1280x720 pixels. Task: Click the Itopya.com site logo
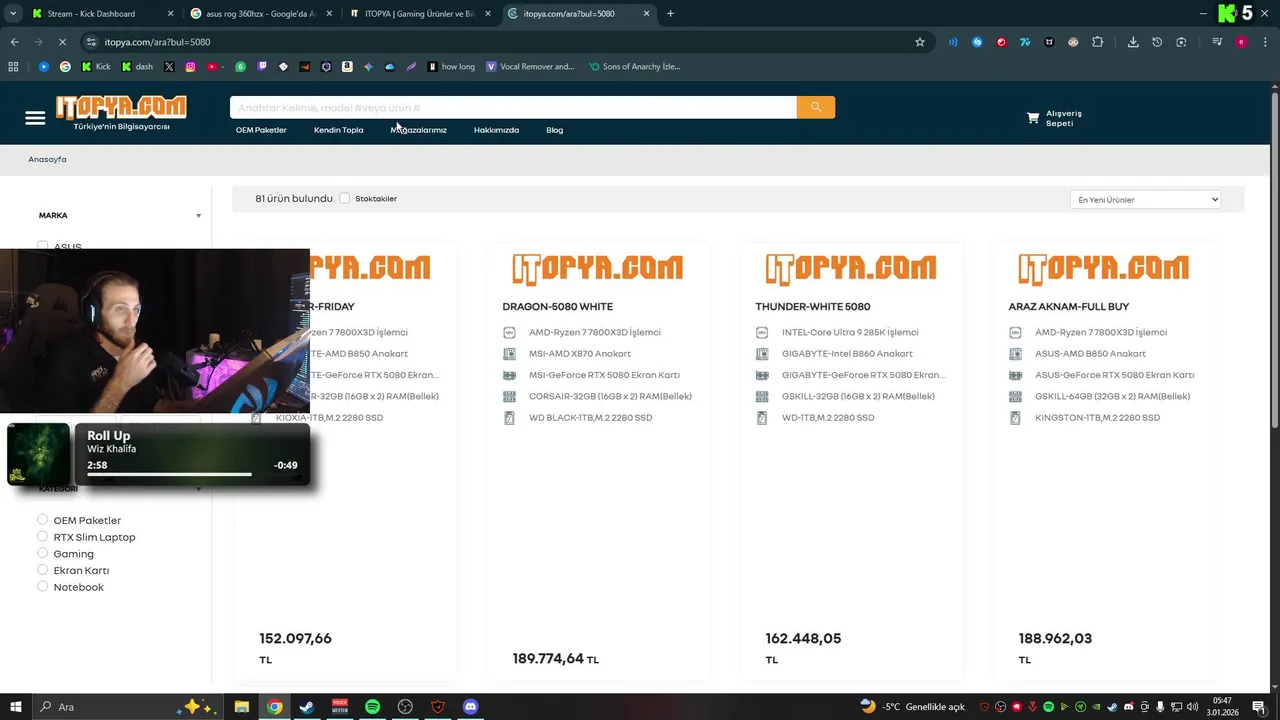(x=121, y=113)
